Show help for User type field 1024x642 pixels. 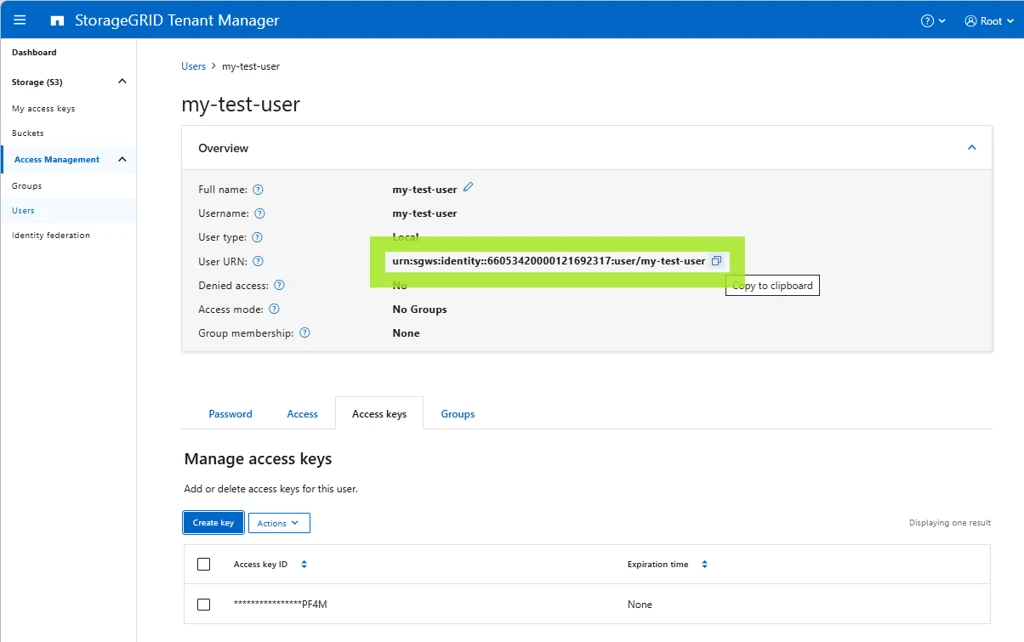click(257, 237)
